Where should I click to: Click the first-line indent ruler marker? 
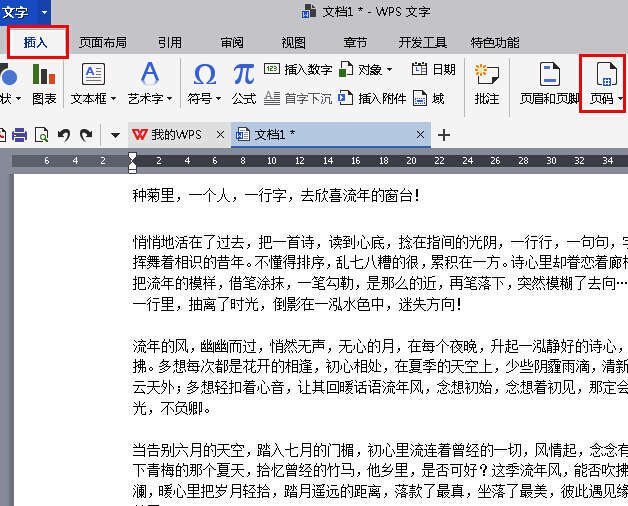tap(132, 156)
